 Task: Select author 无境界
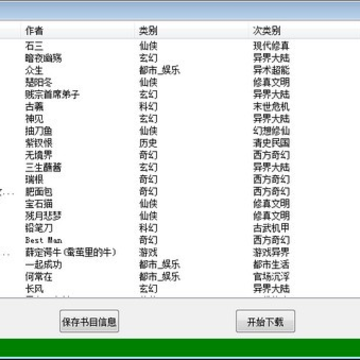(x=39, y=155)
